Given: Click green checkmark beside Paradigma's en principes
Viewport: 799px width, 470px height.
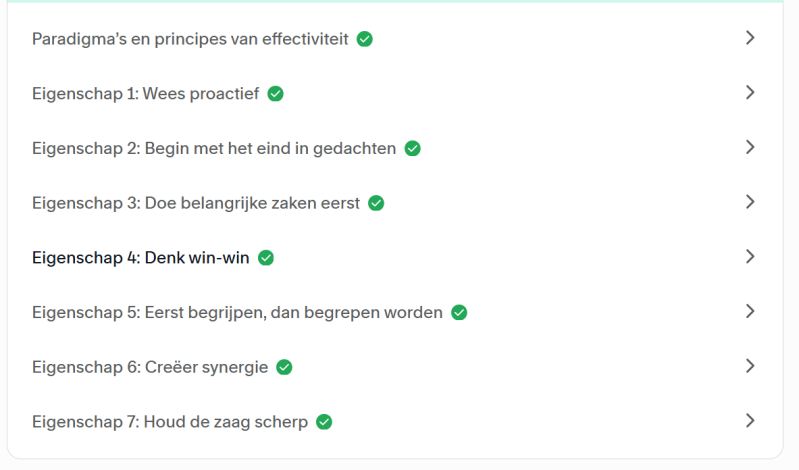Looking at the screenshot, I should (365, 39).
